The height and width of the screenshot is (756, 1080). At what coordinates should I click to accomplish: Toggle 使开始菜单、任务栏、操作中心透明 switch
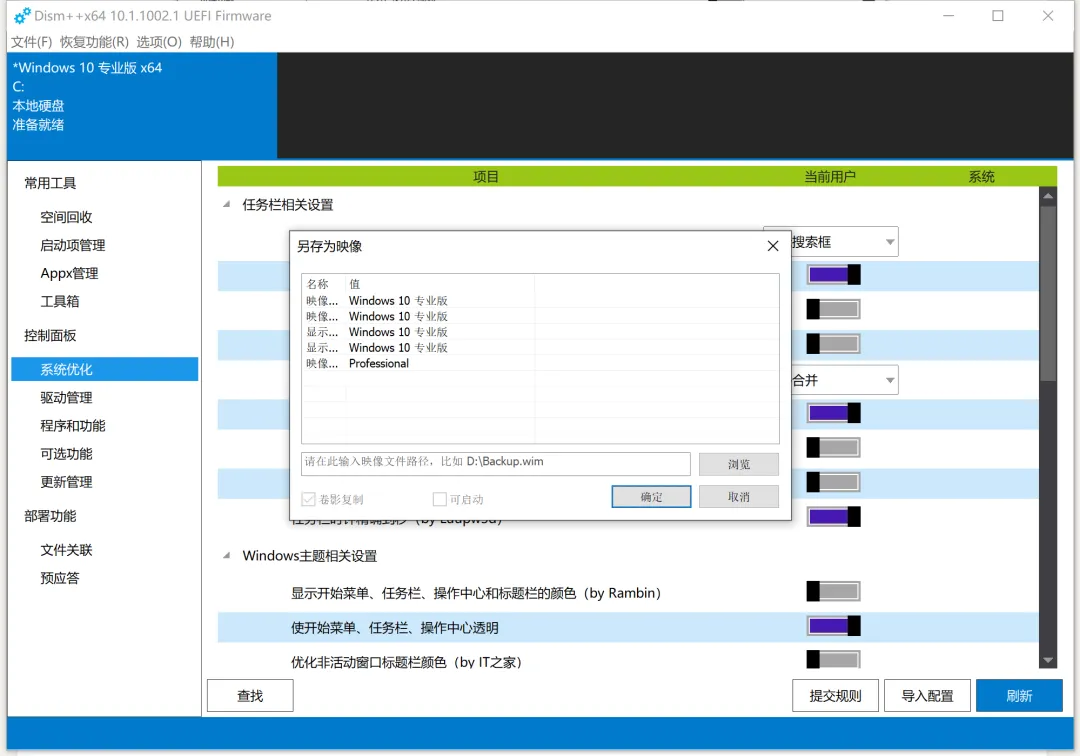[x=833, y=626]
